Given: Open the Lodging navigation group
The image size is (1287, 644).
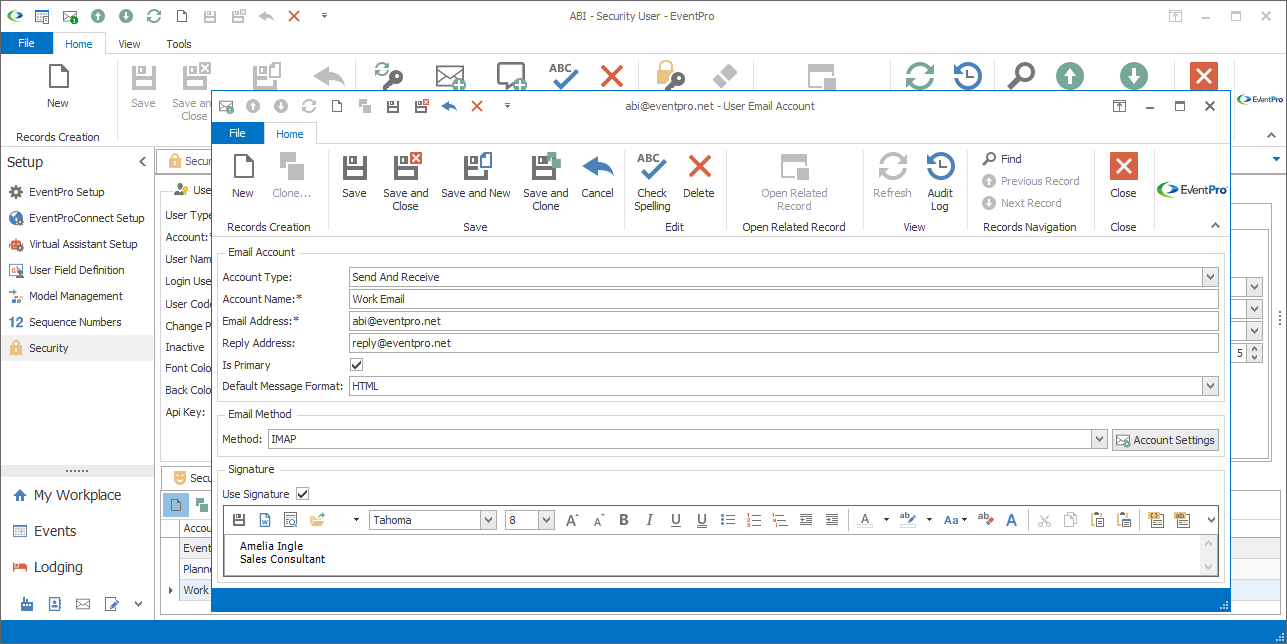Looking at the screenshot, I should (48, 567).
